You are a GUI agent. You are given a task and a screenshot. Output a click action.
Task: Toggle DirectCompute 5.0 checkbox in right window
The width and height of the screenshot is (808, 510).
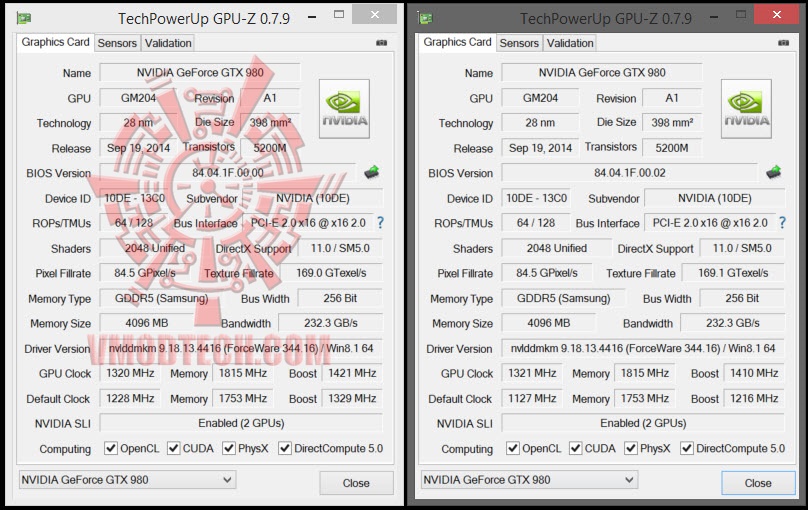[x=686, y=448]
